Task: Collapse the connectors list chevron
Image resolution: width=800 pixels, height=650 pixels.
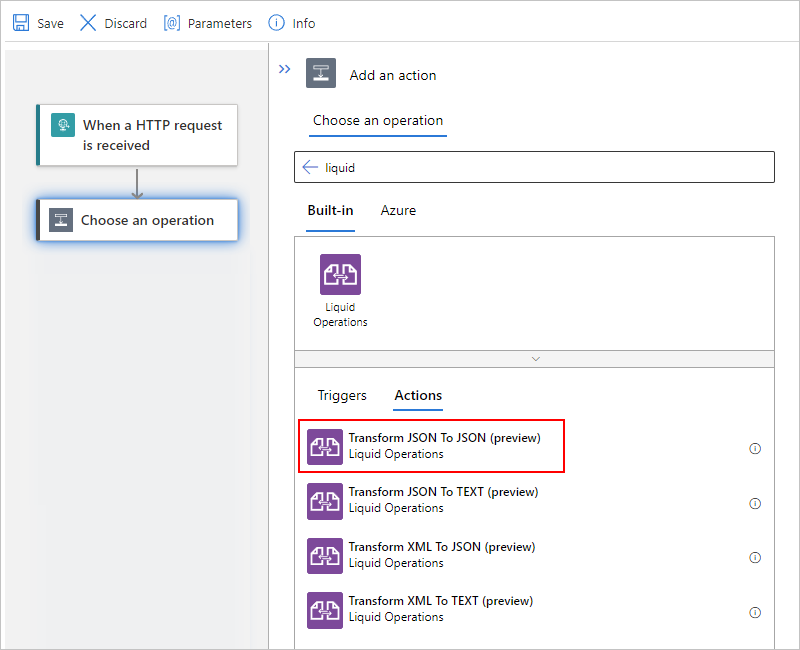Action: (x=535, y=358)
